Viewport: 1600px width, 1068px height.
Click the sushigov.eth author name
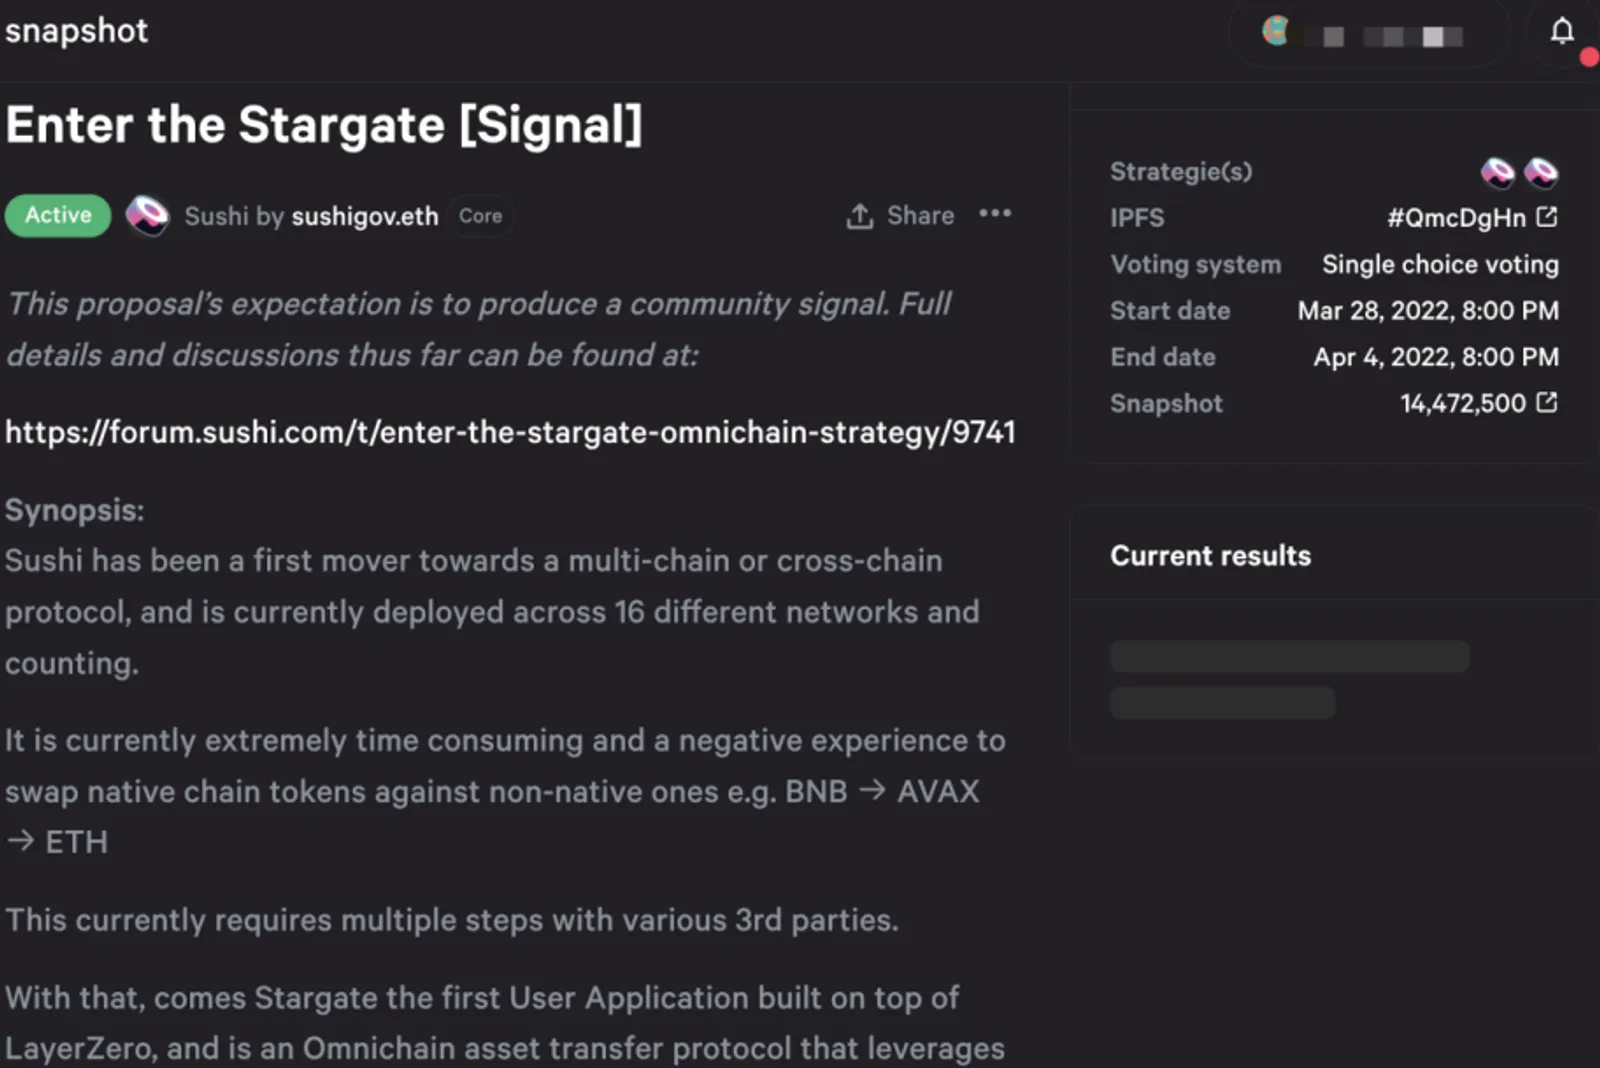click(364, 216)
